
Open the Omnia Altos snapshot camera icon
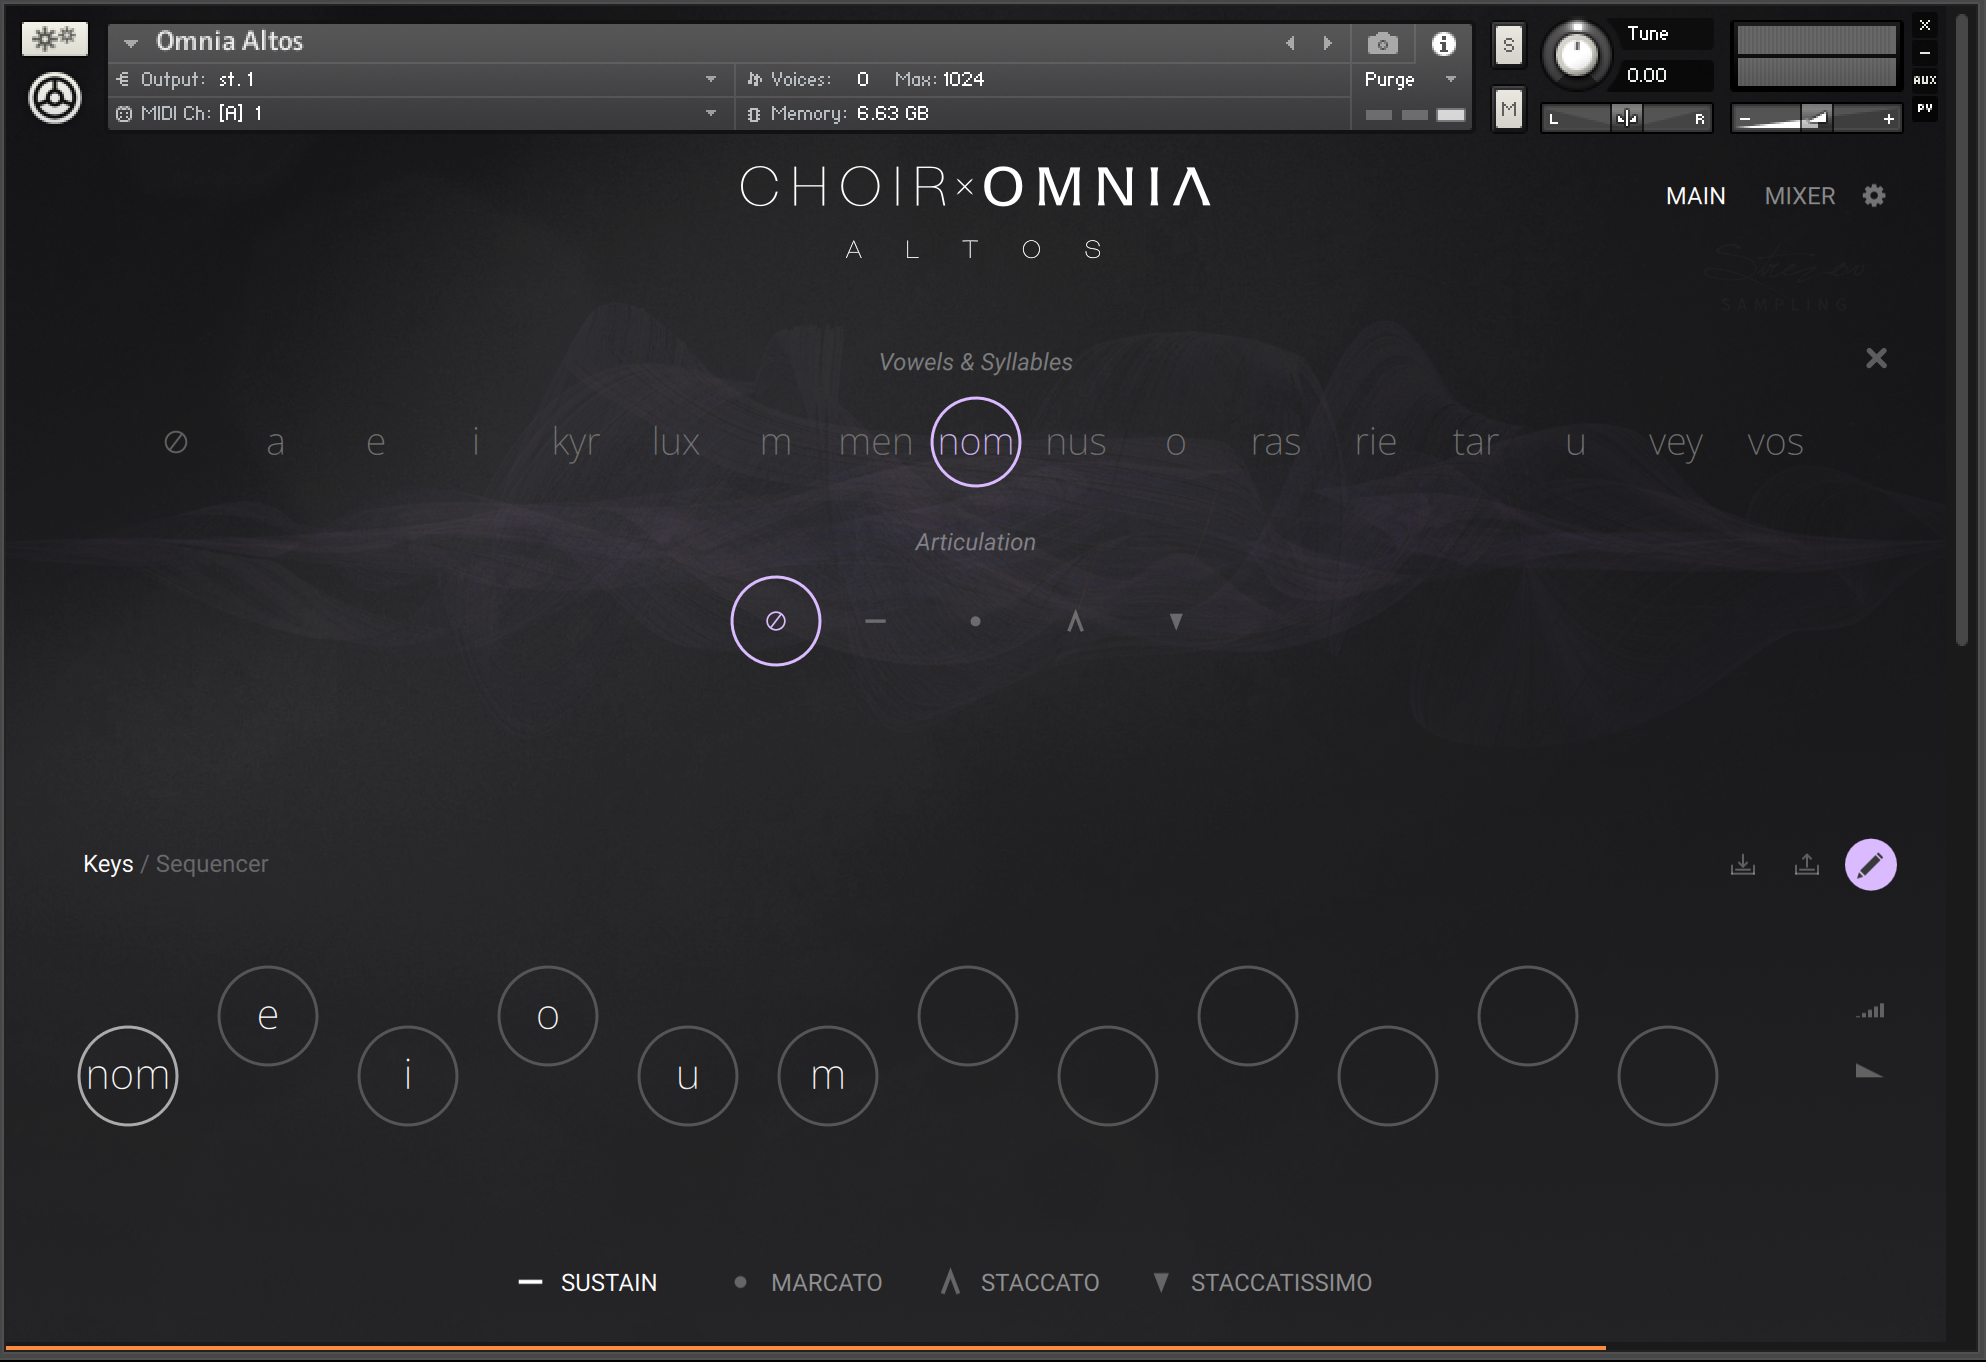(1382, 43)
